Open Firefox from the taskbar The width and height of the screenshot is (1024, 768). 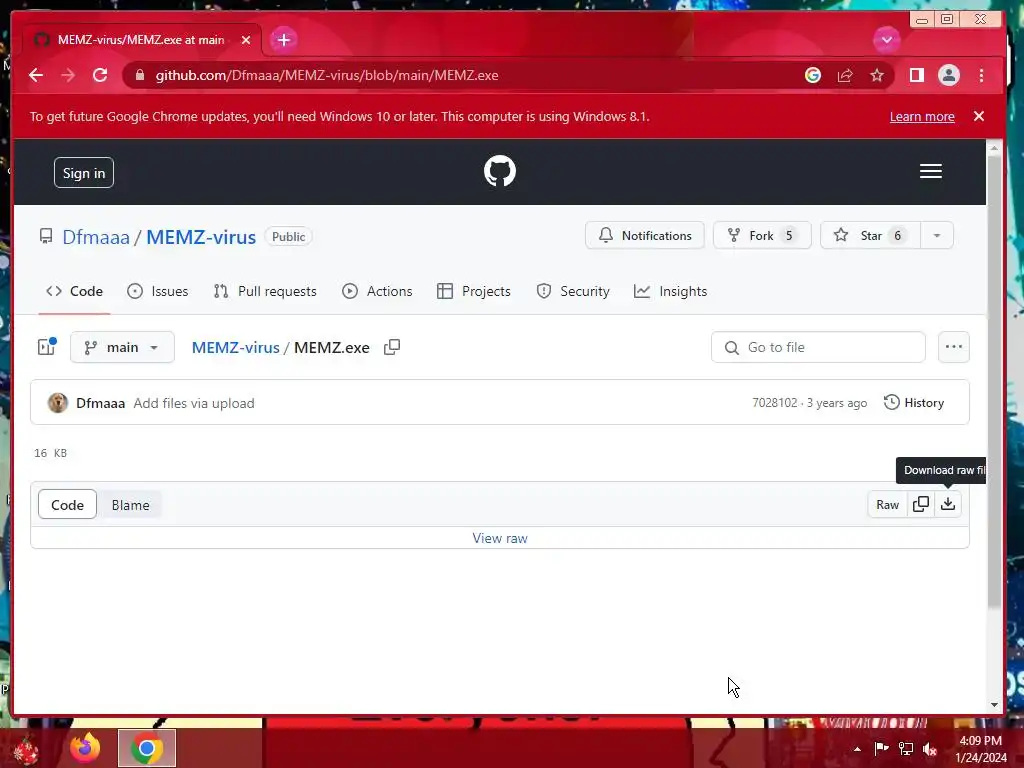pyautogui.click(x=85, y=748)
